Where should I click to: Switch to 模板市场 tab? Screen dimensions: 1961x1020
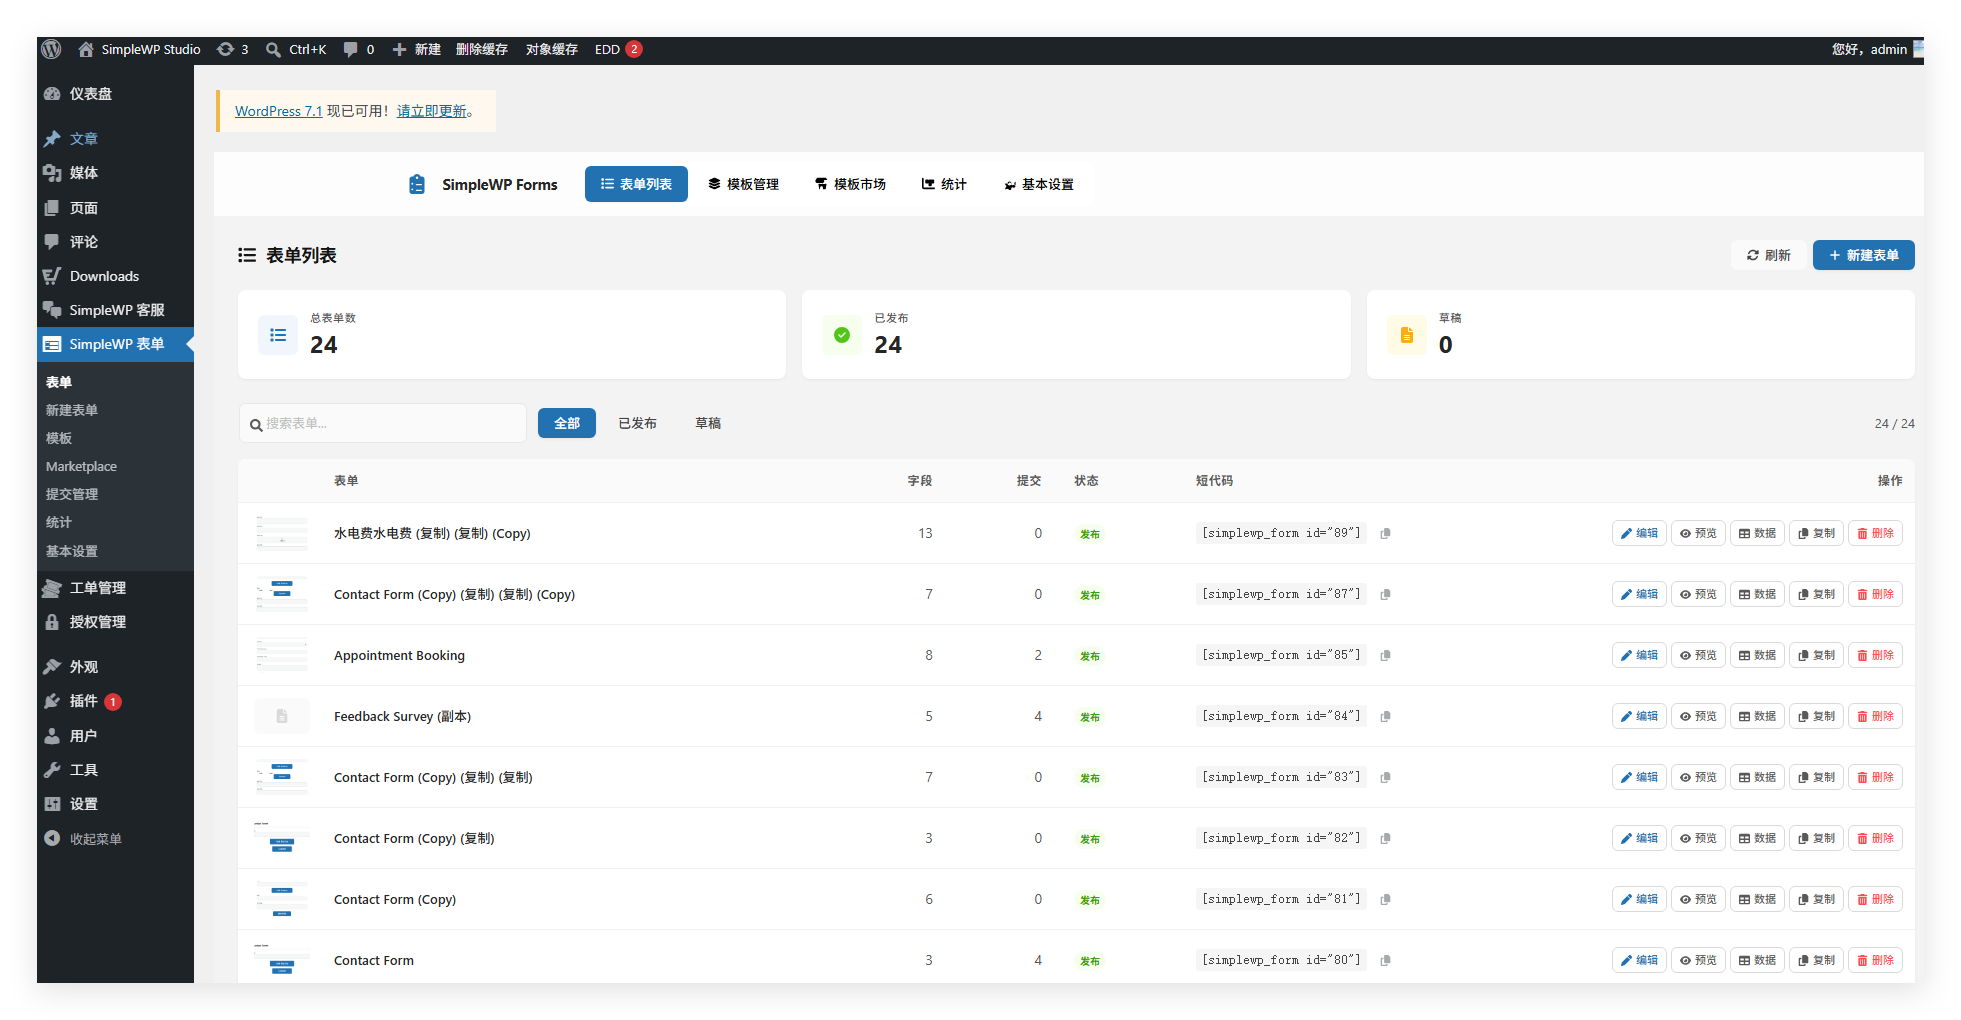[850, 184]
